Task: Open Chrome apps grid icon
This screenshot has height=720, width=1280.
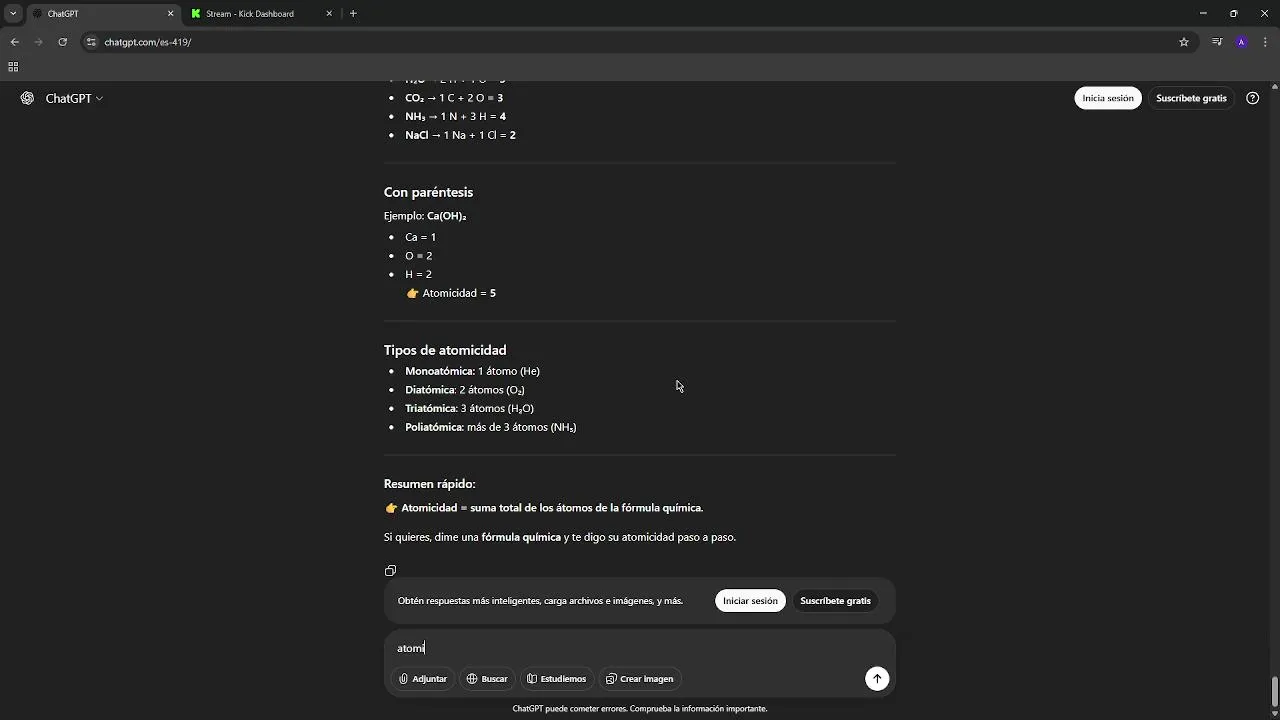Action: point(13,67)
